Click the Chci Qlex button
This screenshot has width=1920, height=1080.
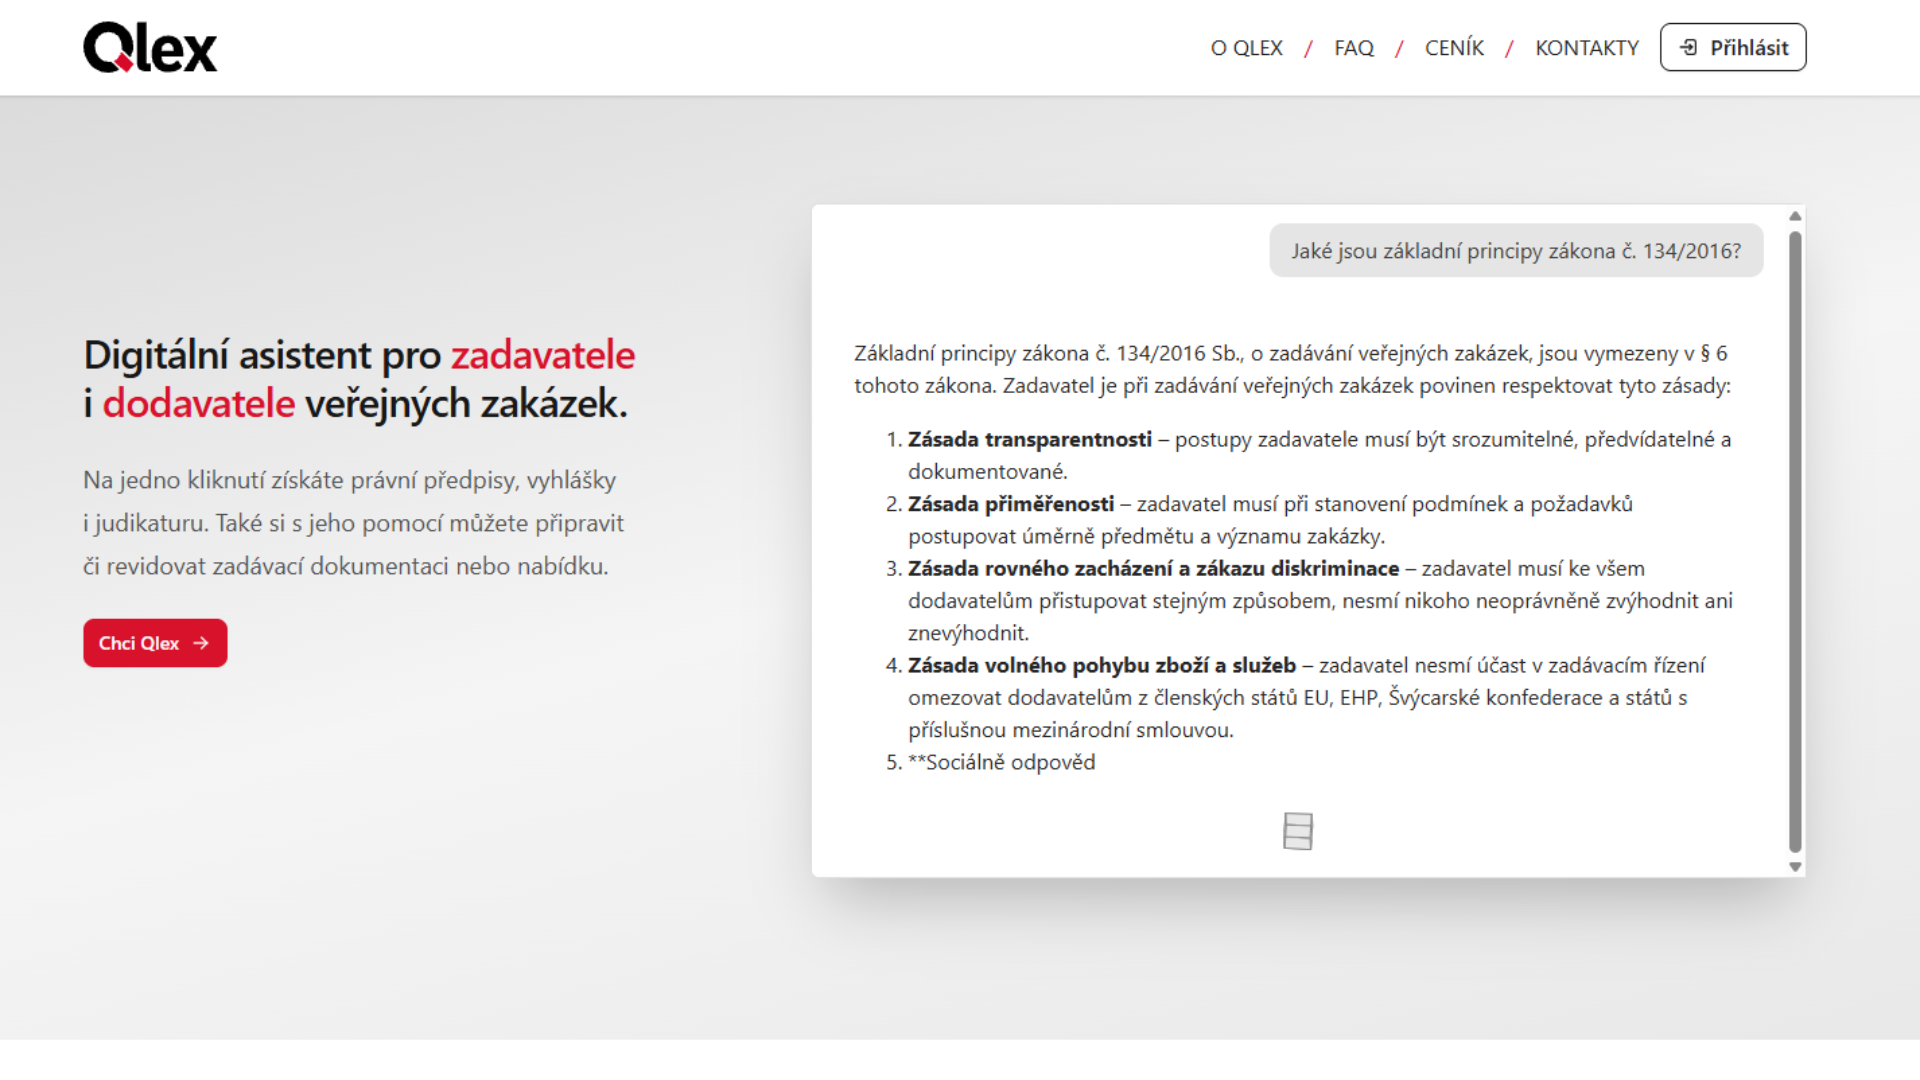pyautogui.click(x=155, y=643)
